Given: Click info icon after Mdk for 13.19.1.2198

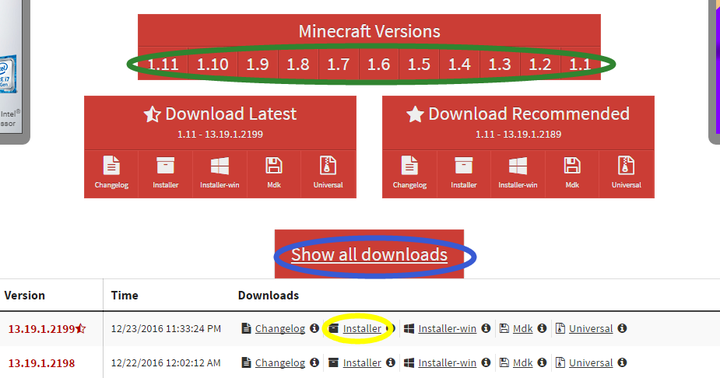Looking at the screenshot, I should [x=542, y=362].
